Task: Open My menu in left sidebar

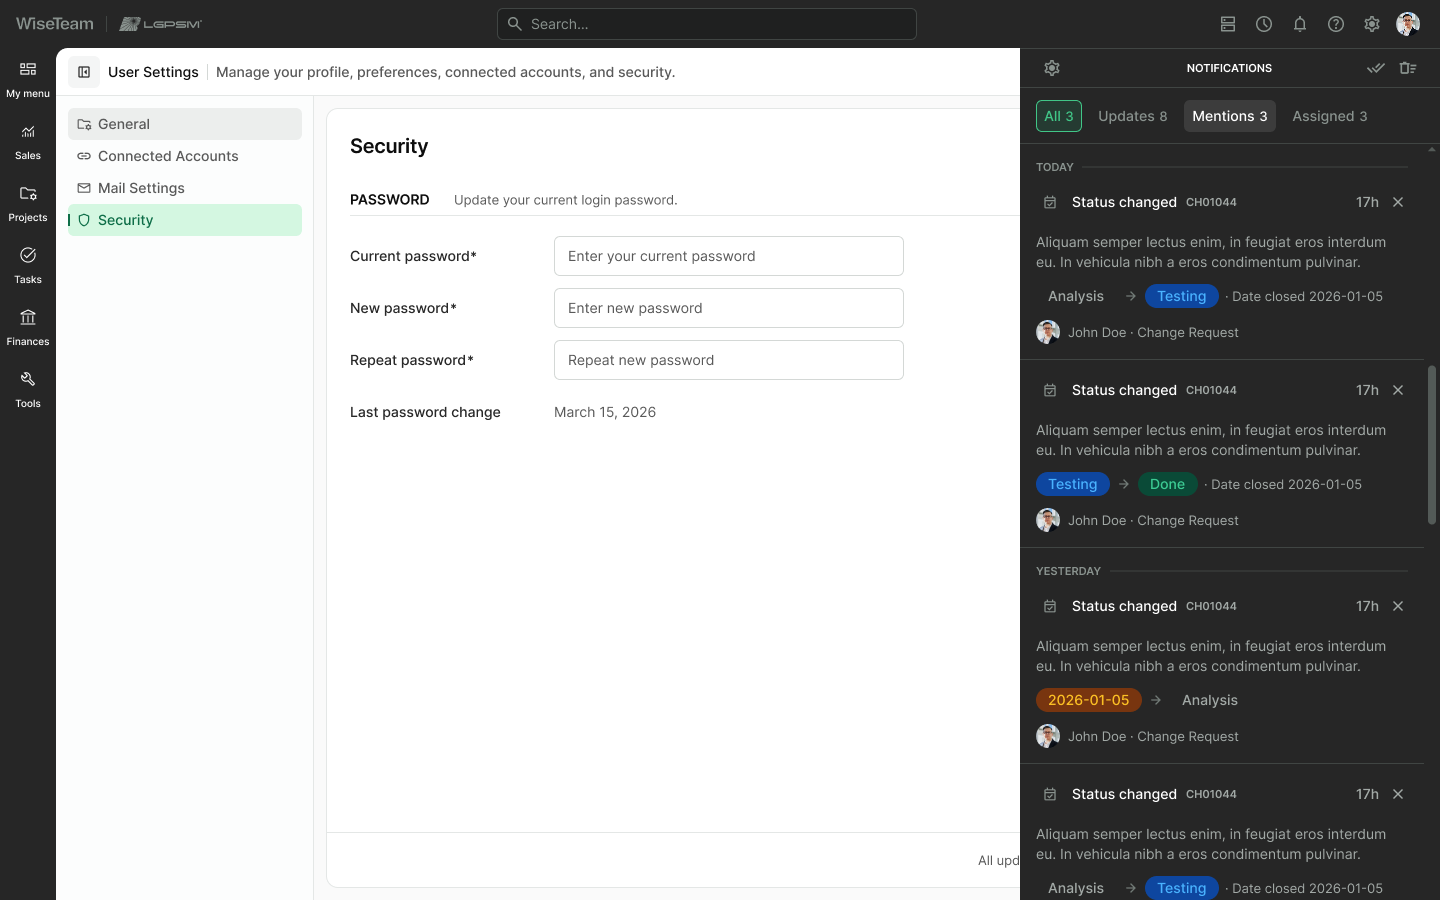Action: [28, 80]
